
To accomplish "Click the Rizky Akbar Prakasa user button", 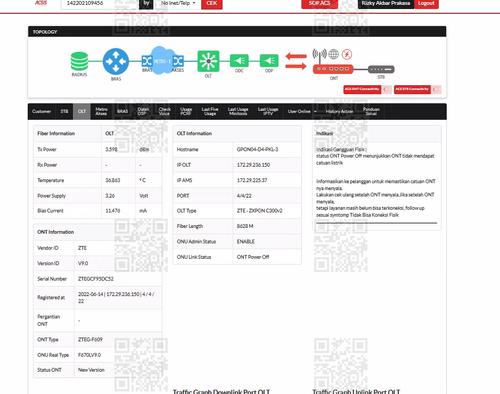I will tap(386, 4).
